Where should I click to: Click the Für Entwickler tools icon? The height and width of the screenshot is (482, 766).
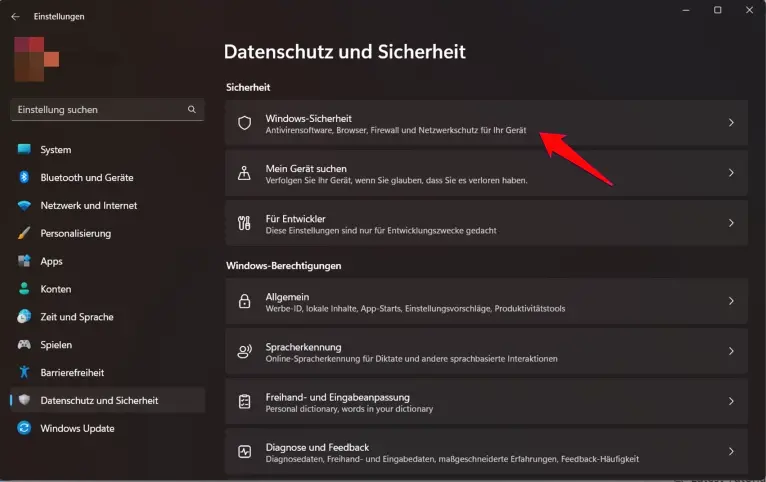pyautogui.click(x=244, y=223)
